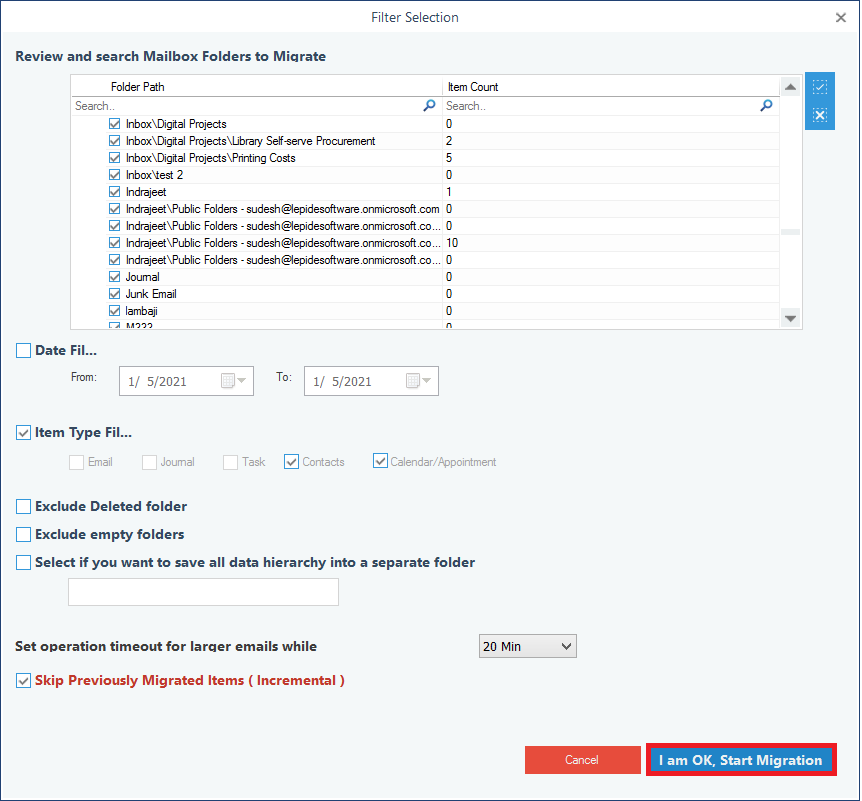Enable the Date Filter checkbox
Viewport: 862px width, 801px height.
pyautogui.click(x=23, y=351)
